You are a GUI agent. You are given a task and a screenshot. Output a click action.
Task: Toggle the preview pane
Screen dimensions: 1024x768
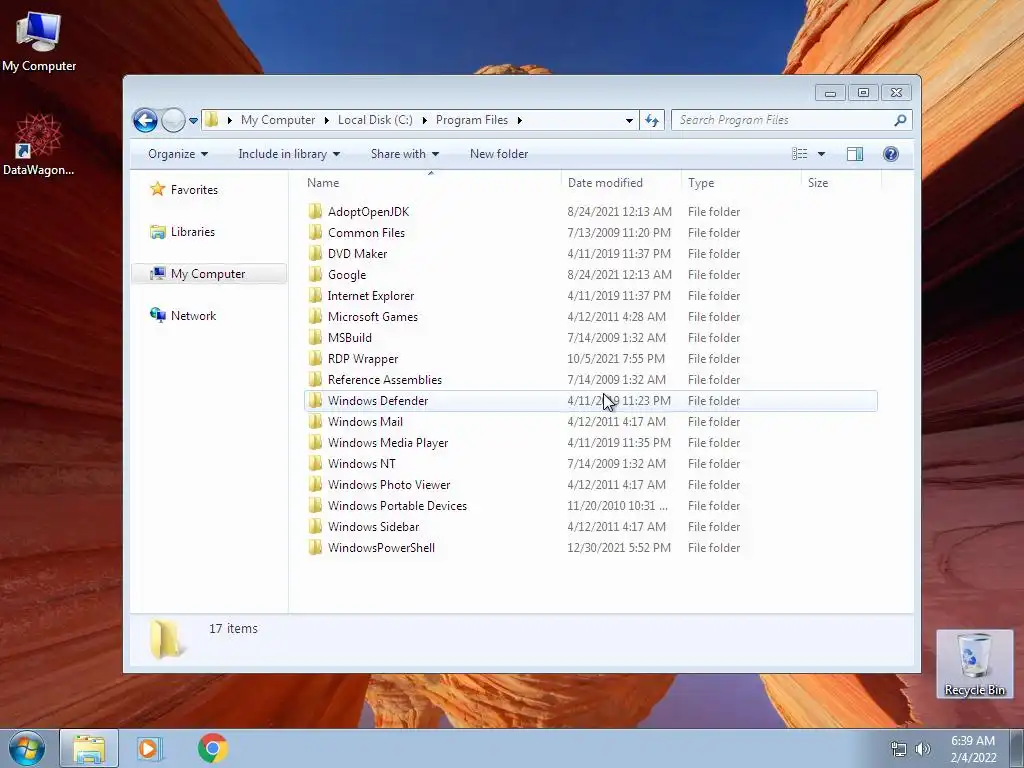click(x=855, y=154)
